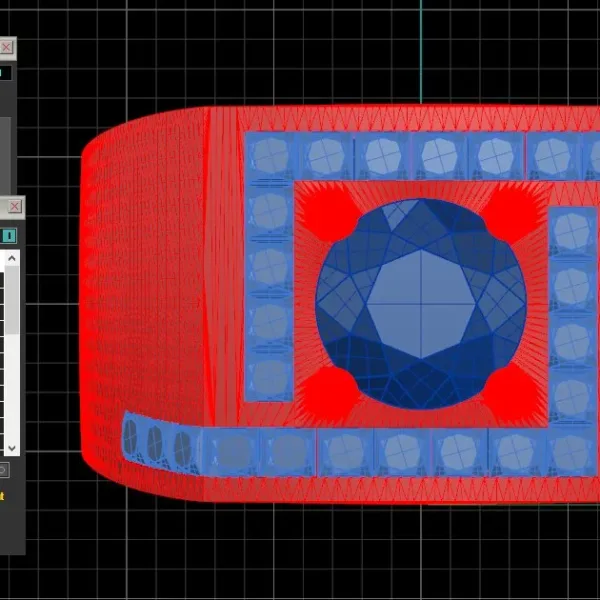Click the list scrollbar down arrow
This screenshot has height=600, width=600.
(12, 448)
